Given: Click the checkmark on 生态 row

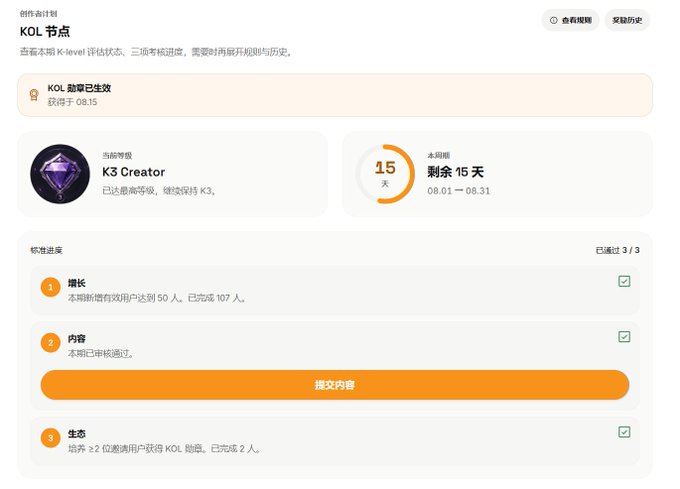Looking at the screenshot, I should point(624,432).
